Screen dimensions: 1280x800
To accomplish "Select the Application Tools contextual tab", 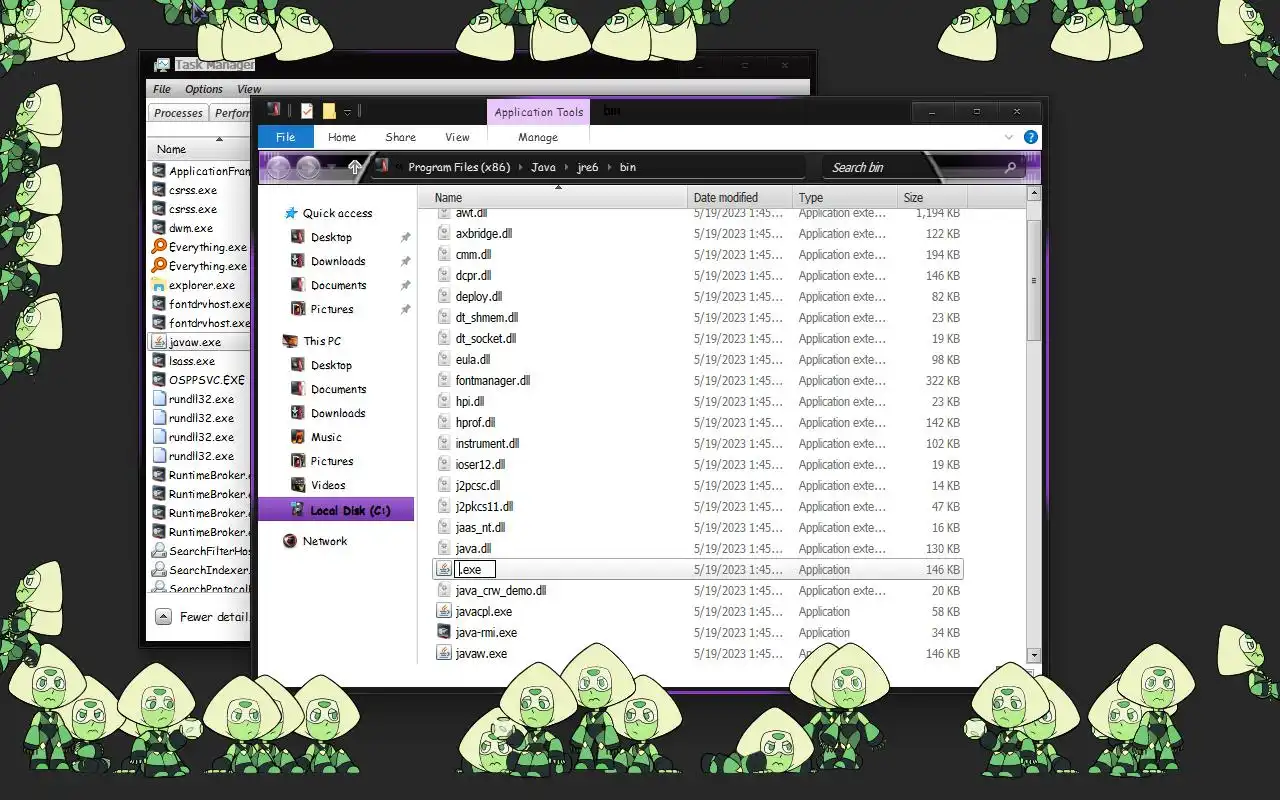I will (538, 112).
